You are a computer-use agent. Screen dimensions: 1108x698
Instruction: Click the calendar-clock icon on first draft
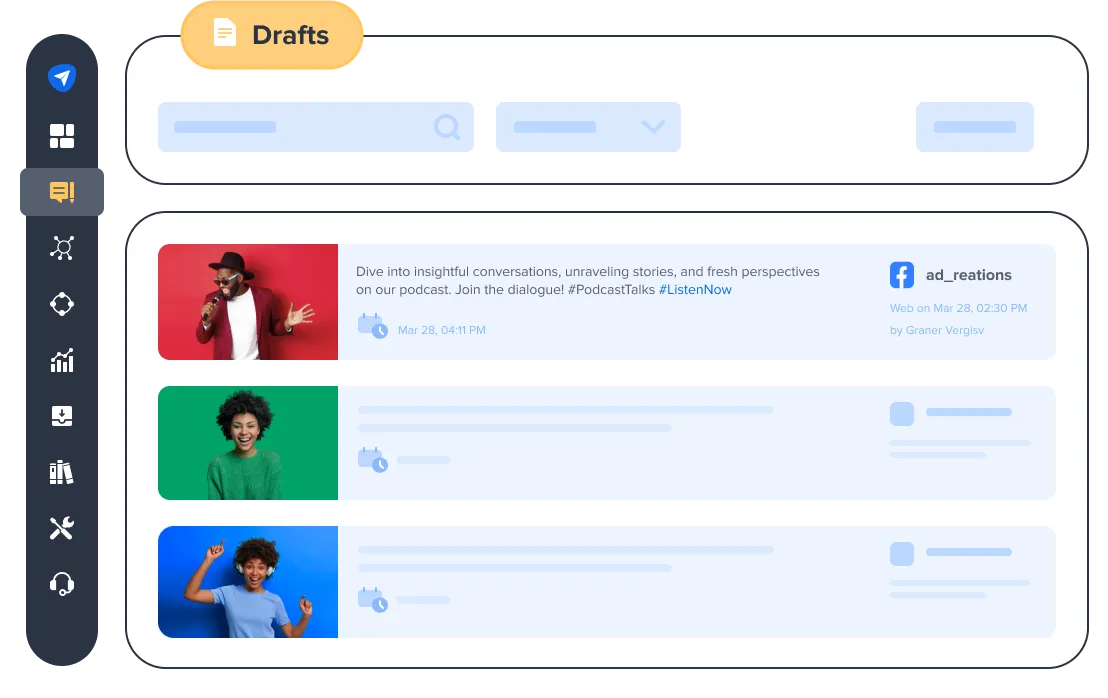(x=372, y=327)
